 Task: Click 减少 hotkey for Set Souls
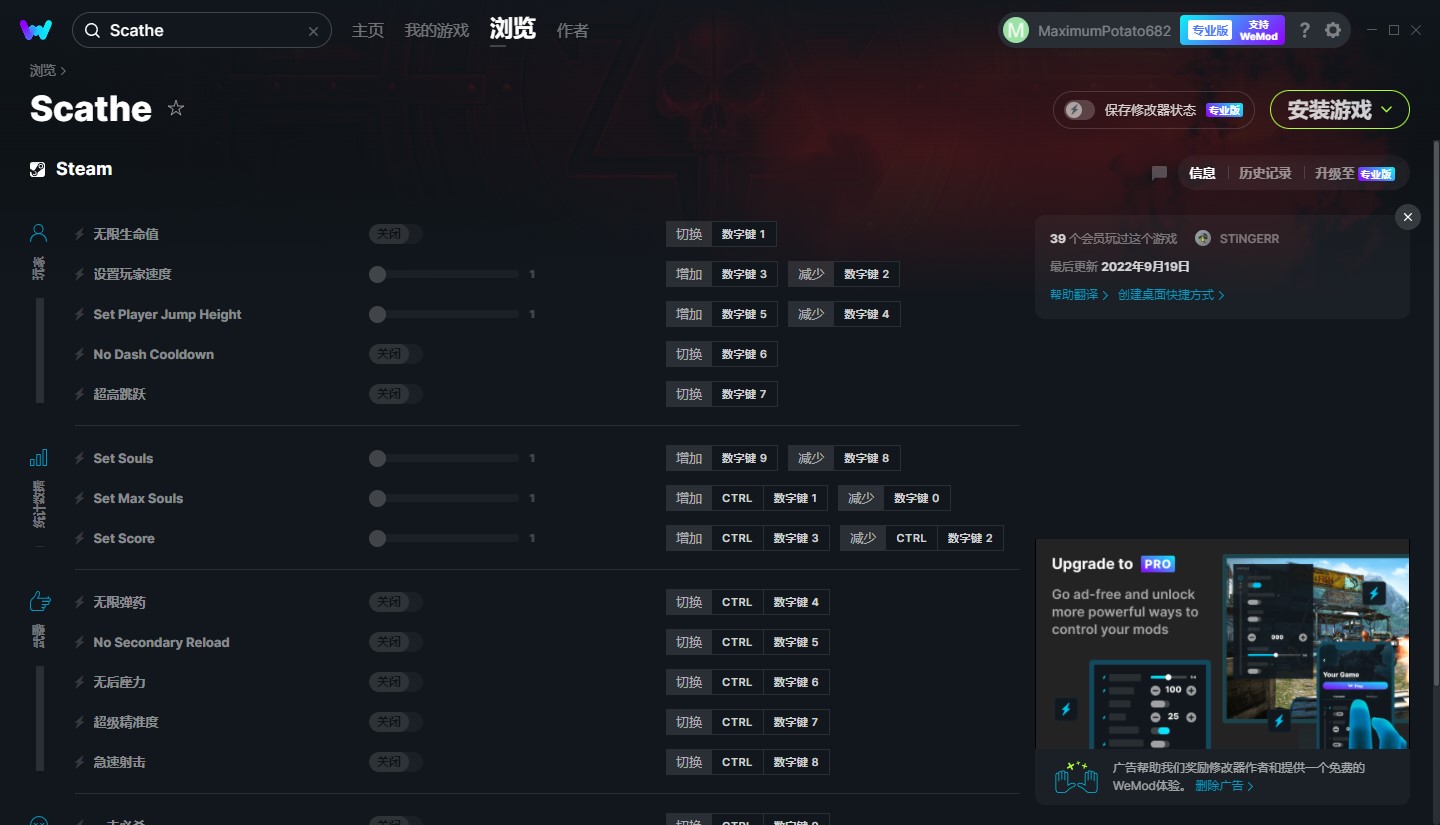coord(811,458)
